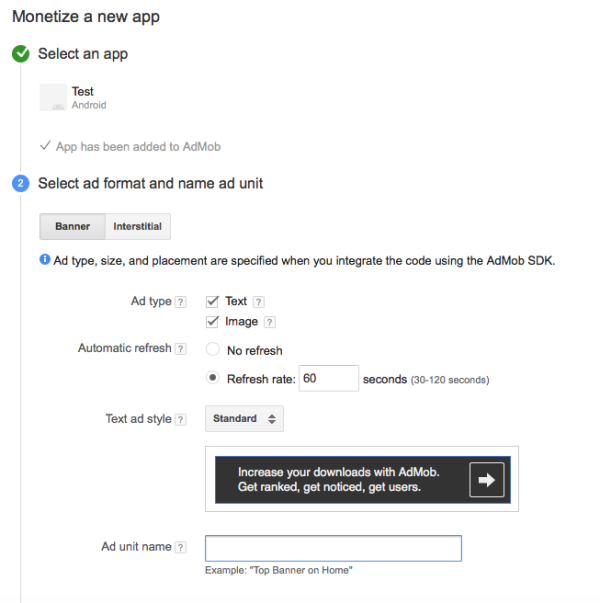Open the Standard text ad style dropdown

(x=244, y=418)
